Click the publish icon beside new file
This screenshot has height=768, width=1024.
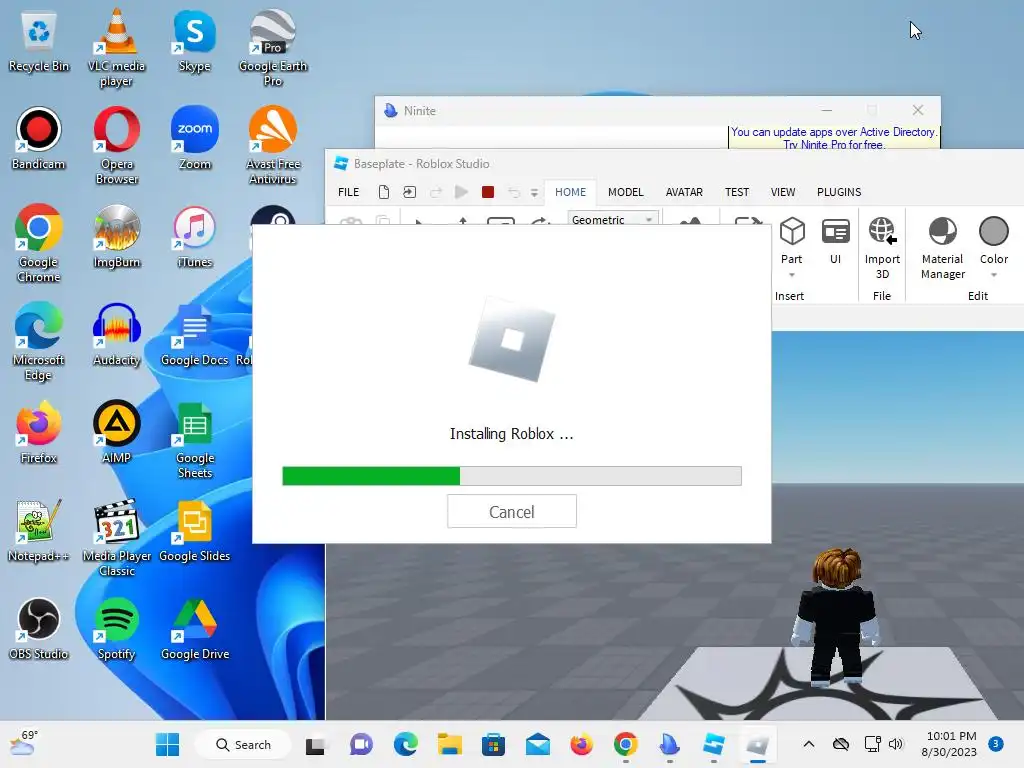pos(409,192)
